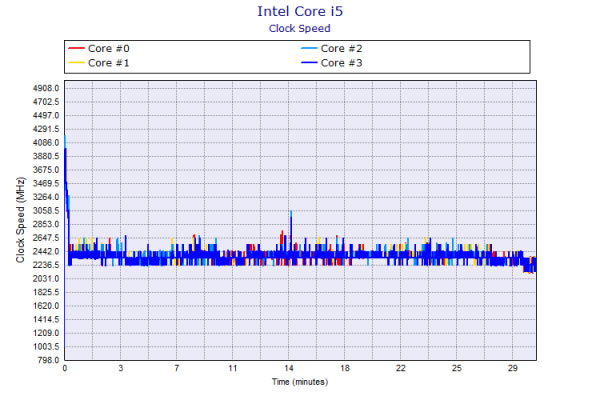Click the Intel Core i5 chart title

[x=300, y=11]
